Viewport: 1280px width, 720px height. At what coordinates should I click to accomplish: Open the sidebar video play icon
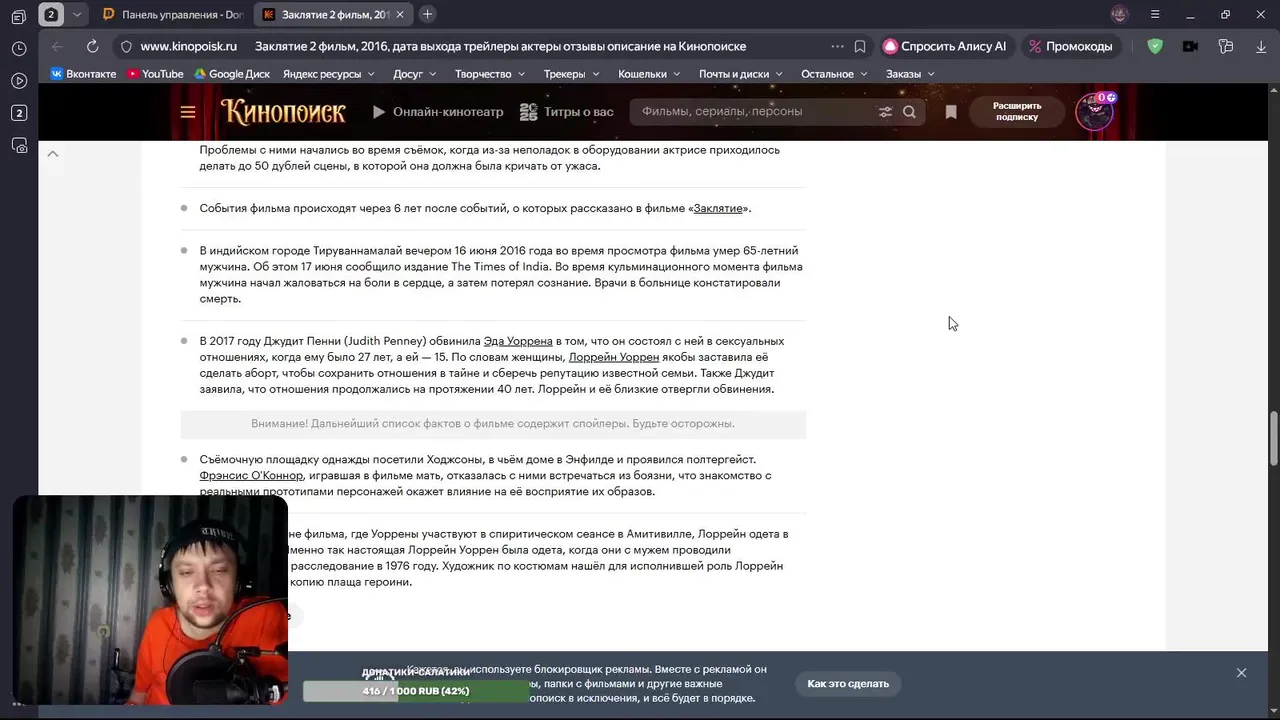tap(18, 81)
